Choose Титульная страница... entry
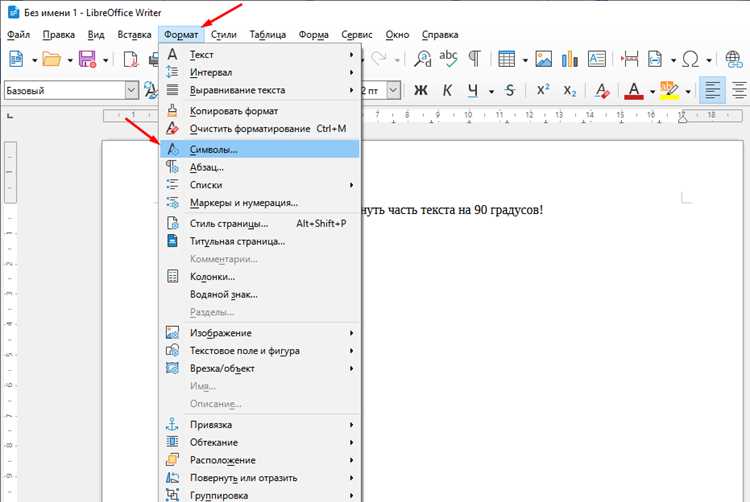 (x=260, y=241)
